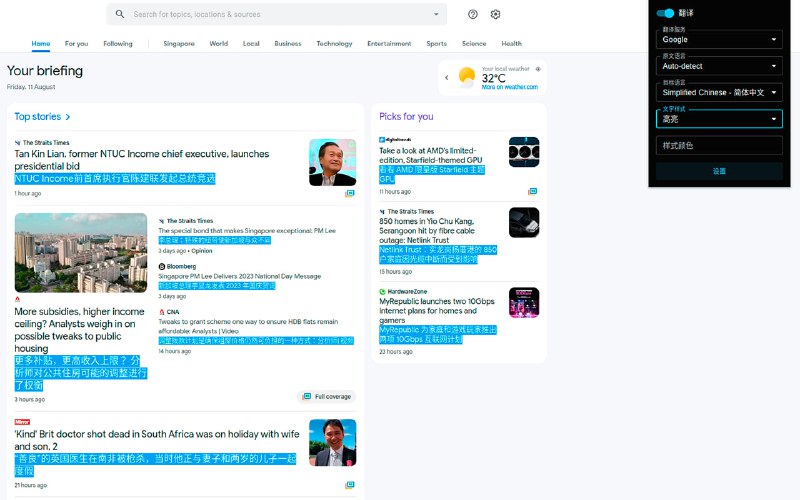
Task: Click the search magnifier icon
Action: (x=120, y=14)
